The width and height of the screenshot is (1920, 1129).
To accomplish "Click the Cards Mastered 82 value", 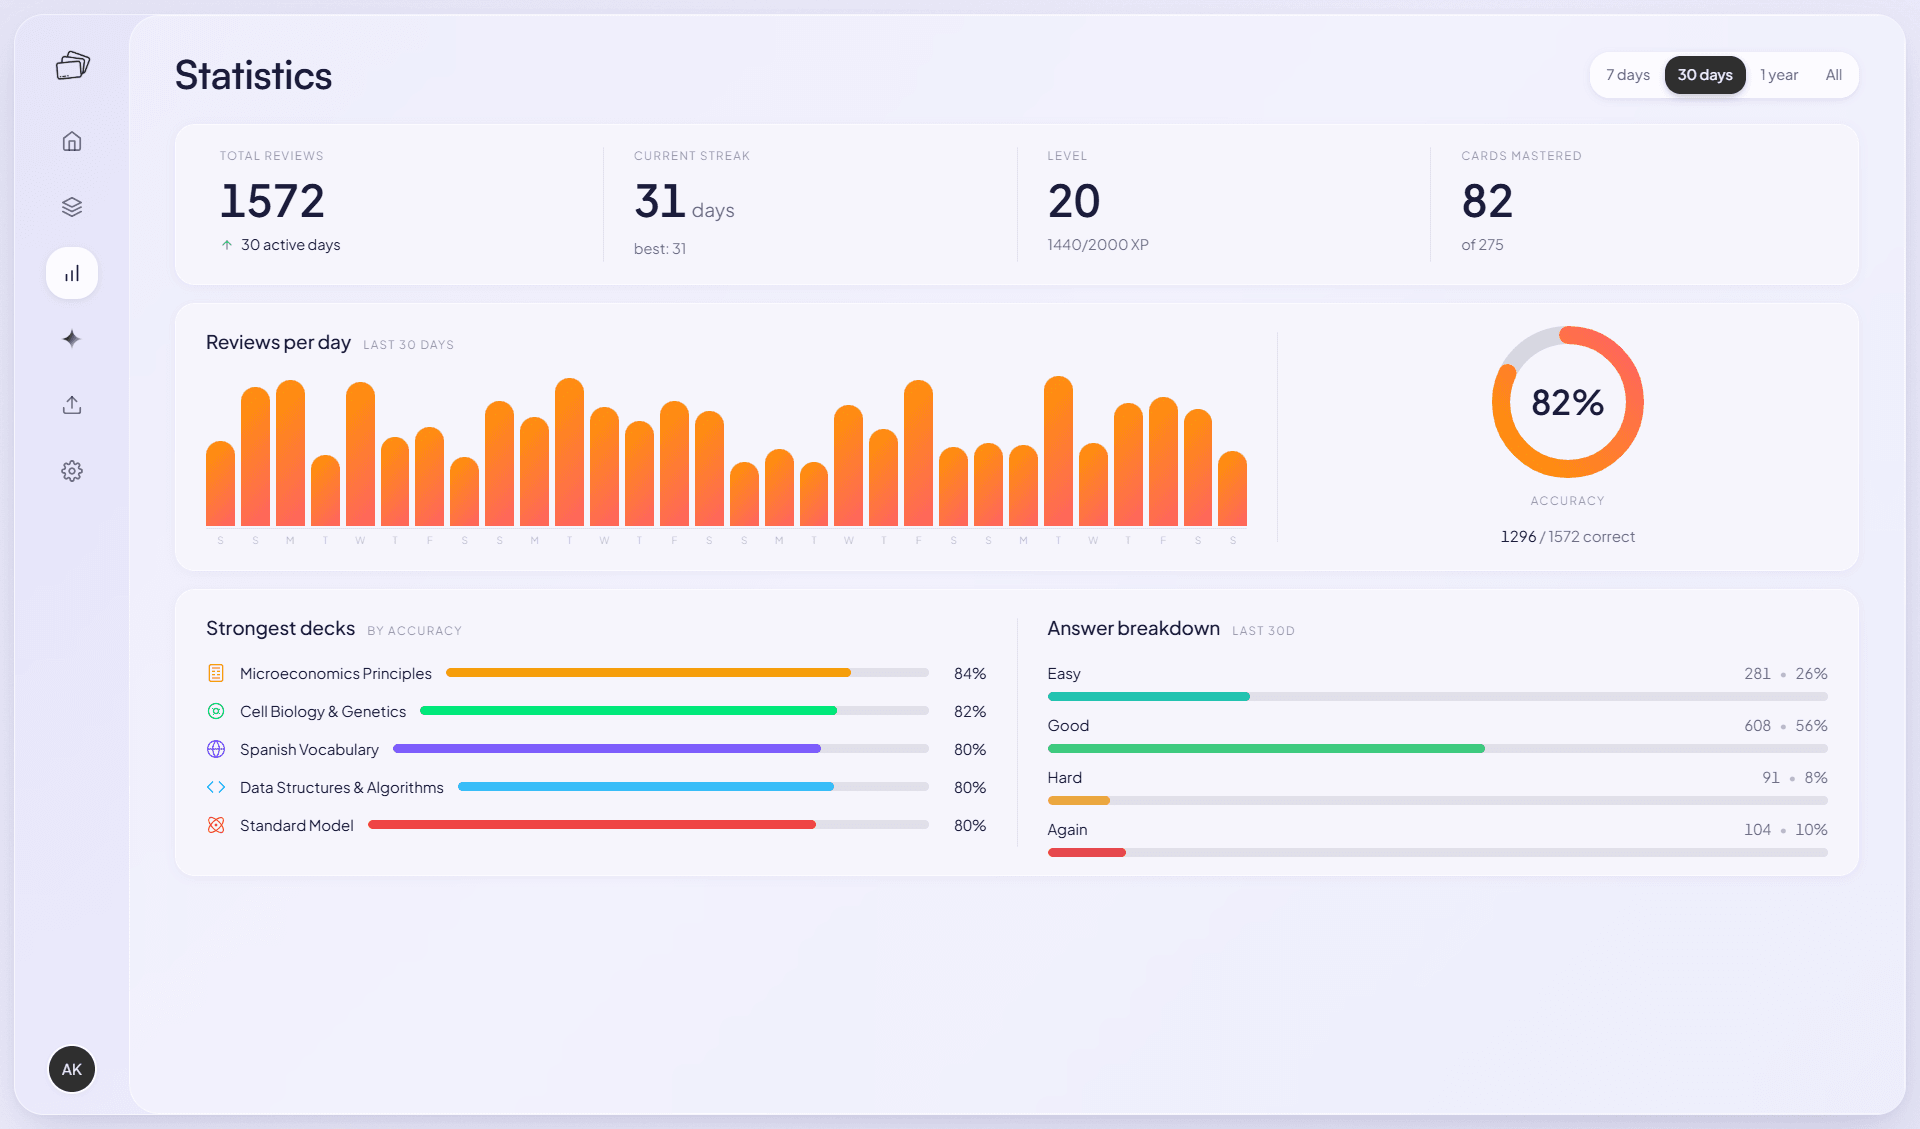I will [x=1487, y=201].
